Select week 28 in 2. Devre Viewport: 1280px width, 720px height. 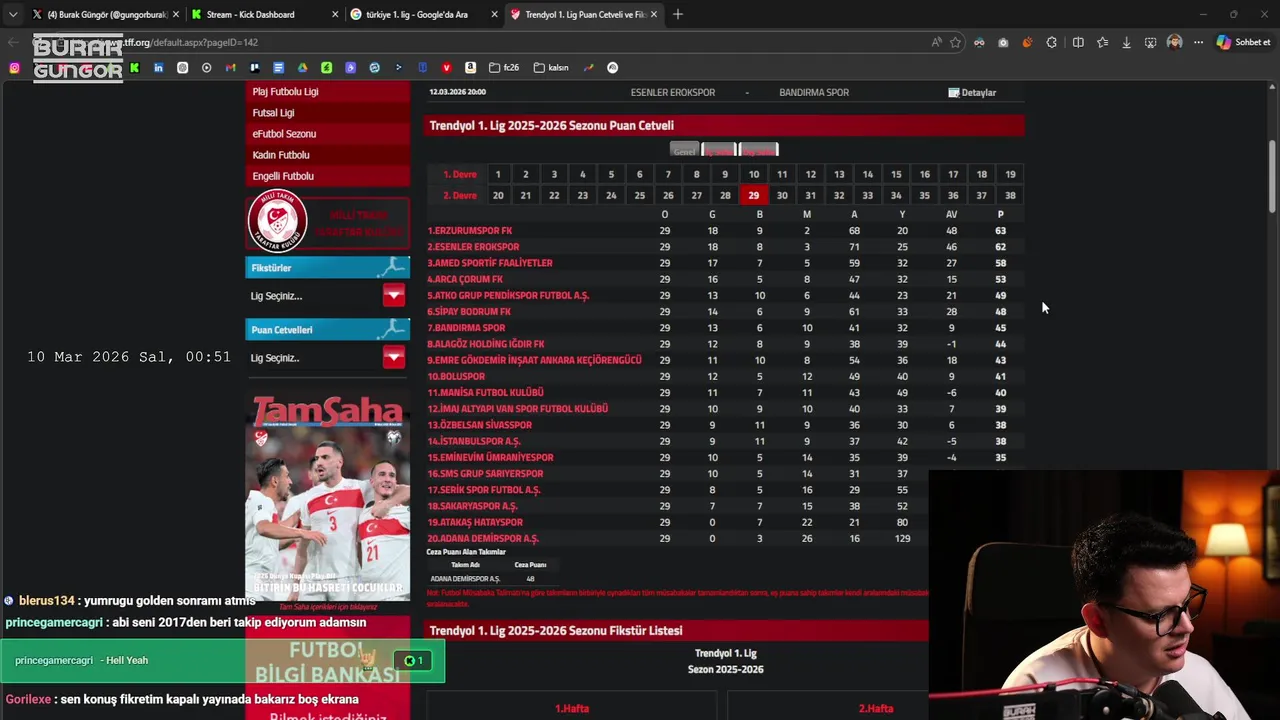[725, 195]
